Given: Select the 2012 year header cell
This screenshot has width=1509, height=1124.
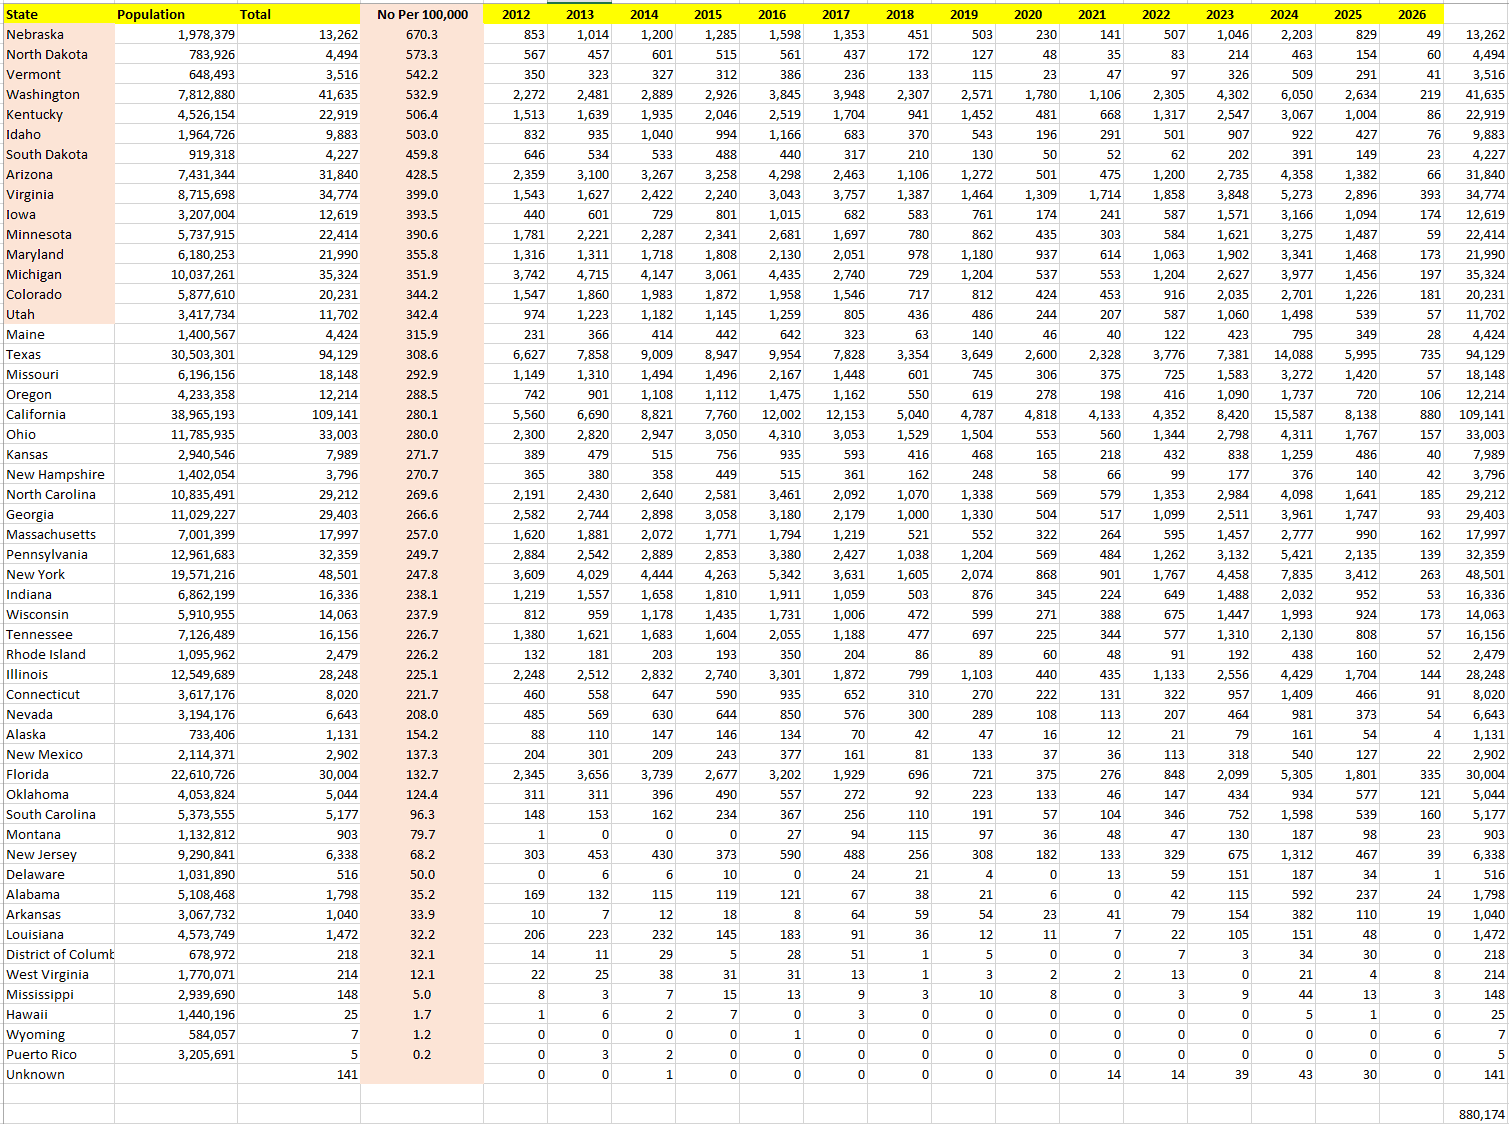Looking at the screenshot, I should [x=516, y=14].
